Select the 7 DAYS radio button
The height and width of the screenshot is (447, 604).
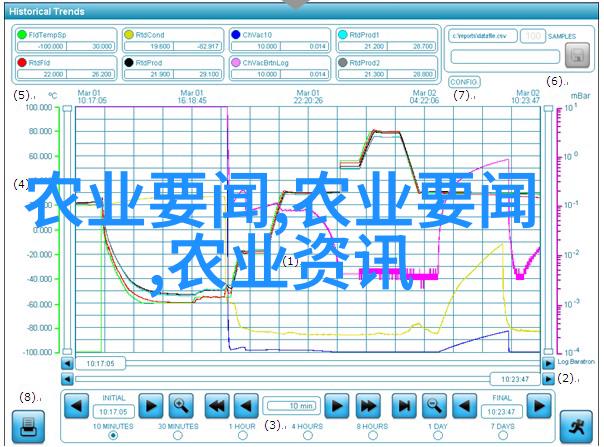503,435
